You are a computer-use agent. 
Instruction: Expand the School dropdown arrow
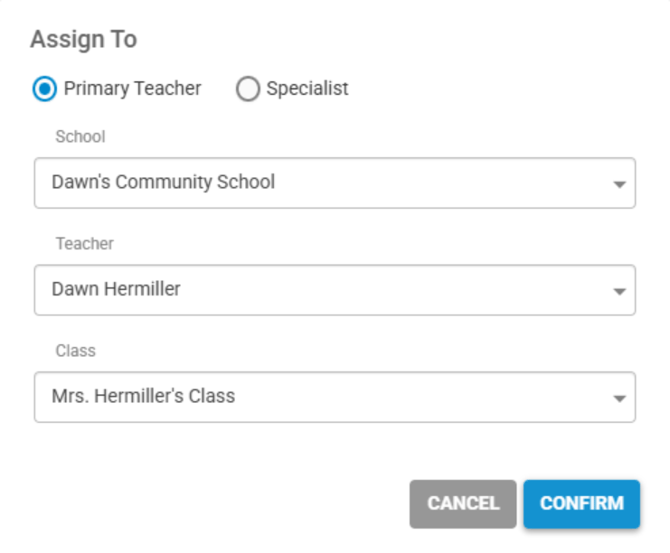[619, 184]
